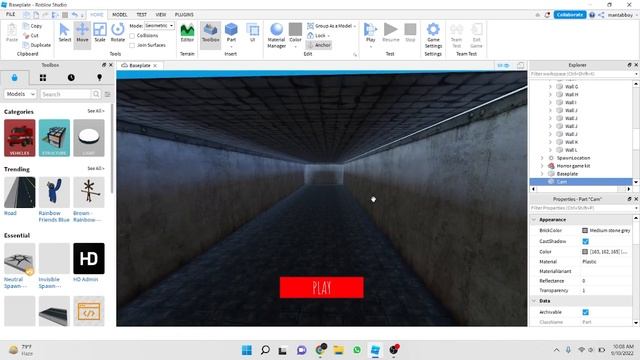Click the Paste clipboard button
Viewport: 640px width, 360px height.
(x=12, y=33)
